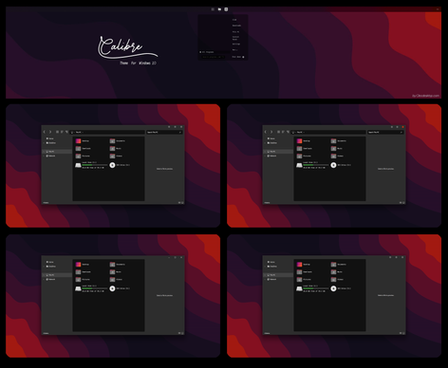The width and height of the screenshot is (448, 368).
Task: Expand the Shut down arrow in Start menu
Action: click(243, 57)
